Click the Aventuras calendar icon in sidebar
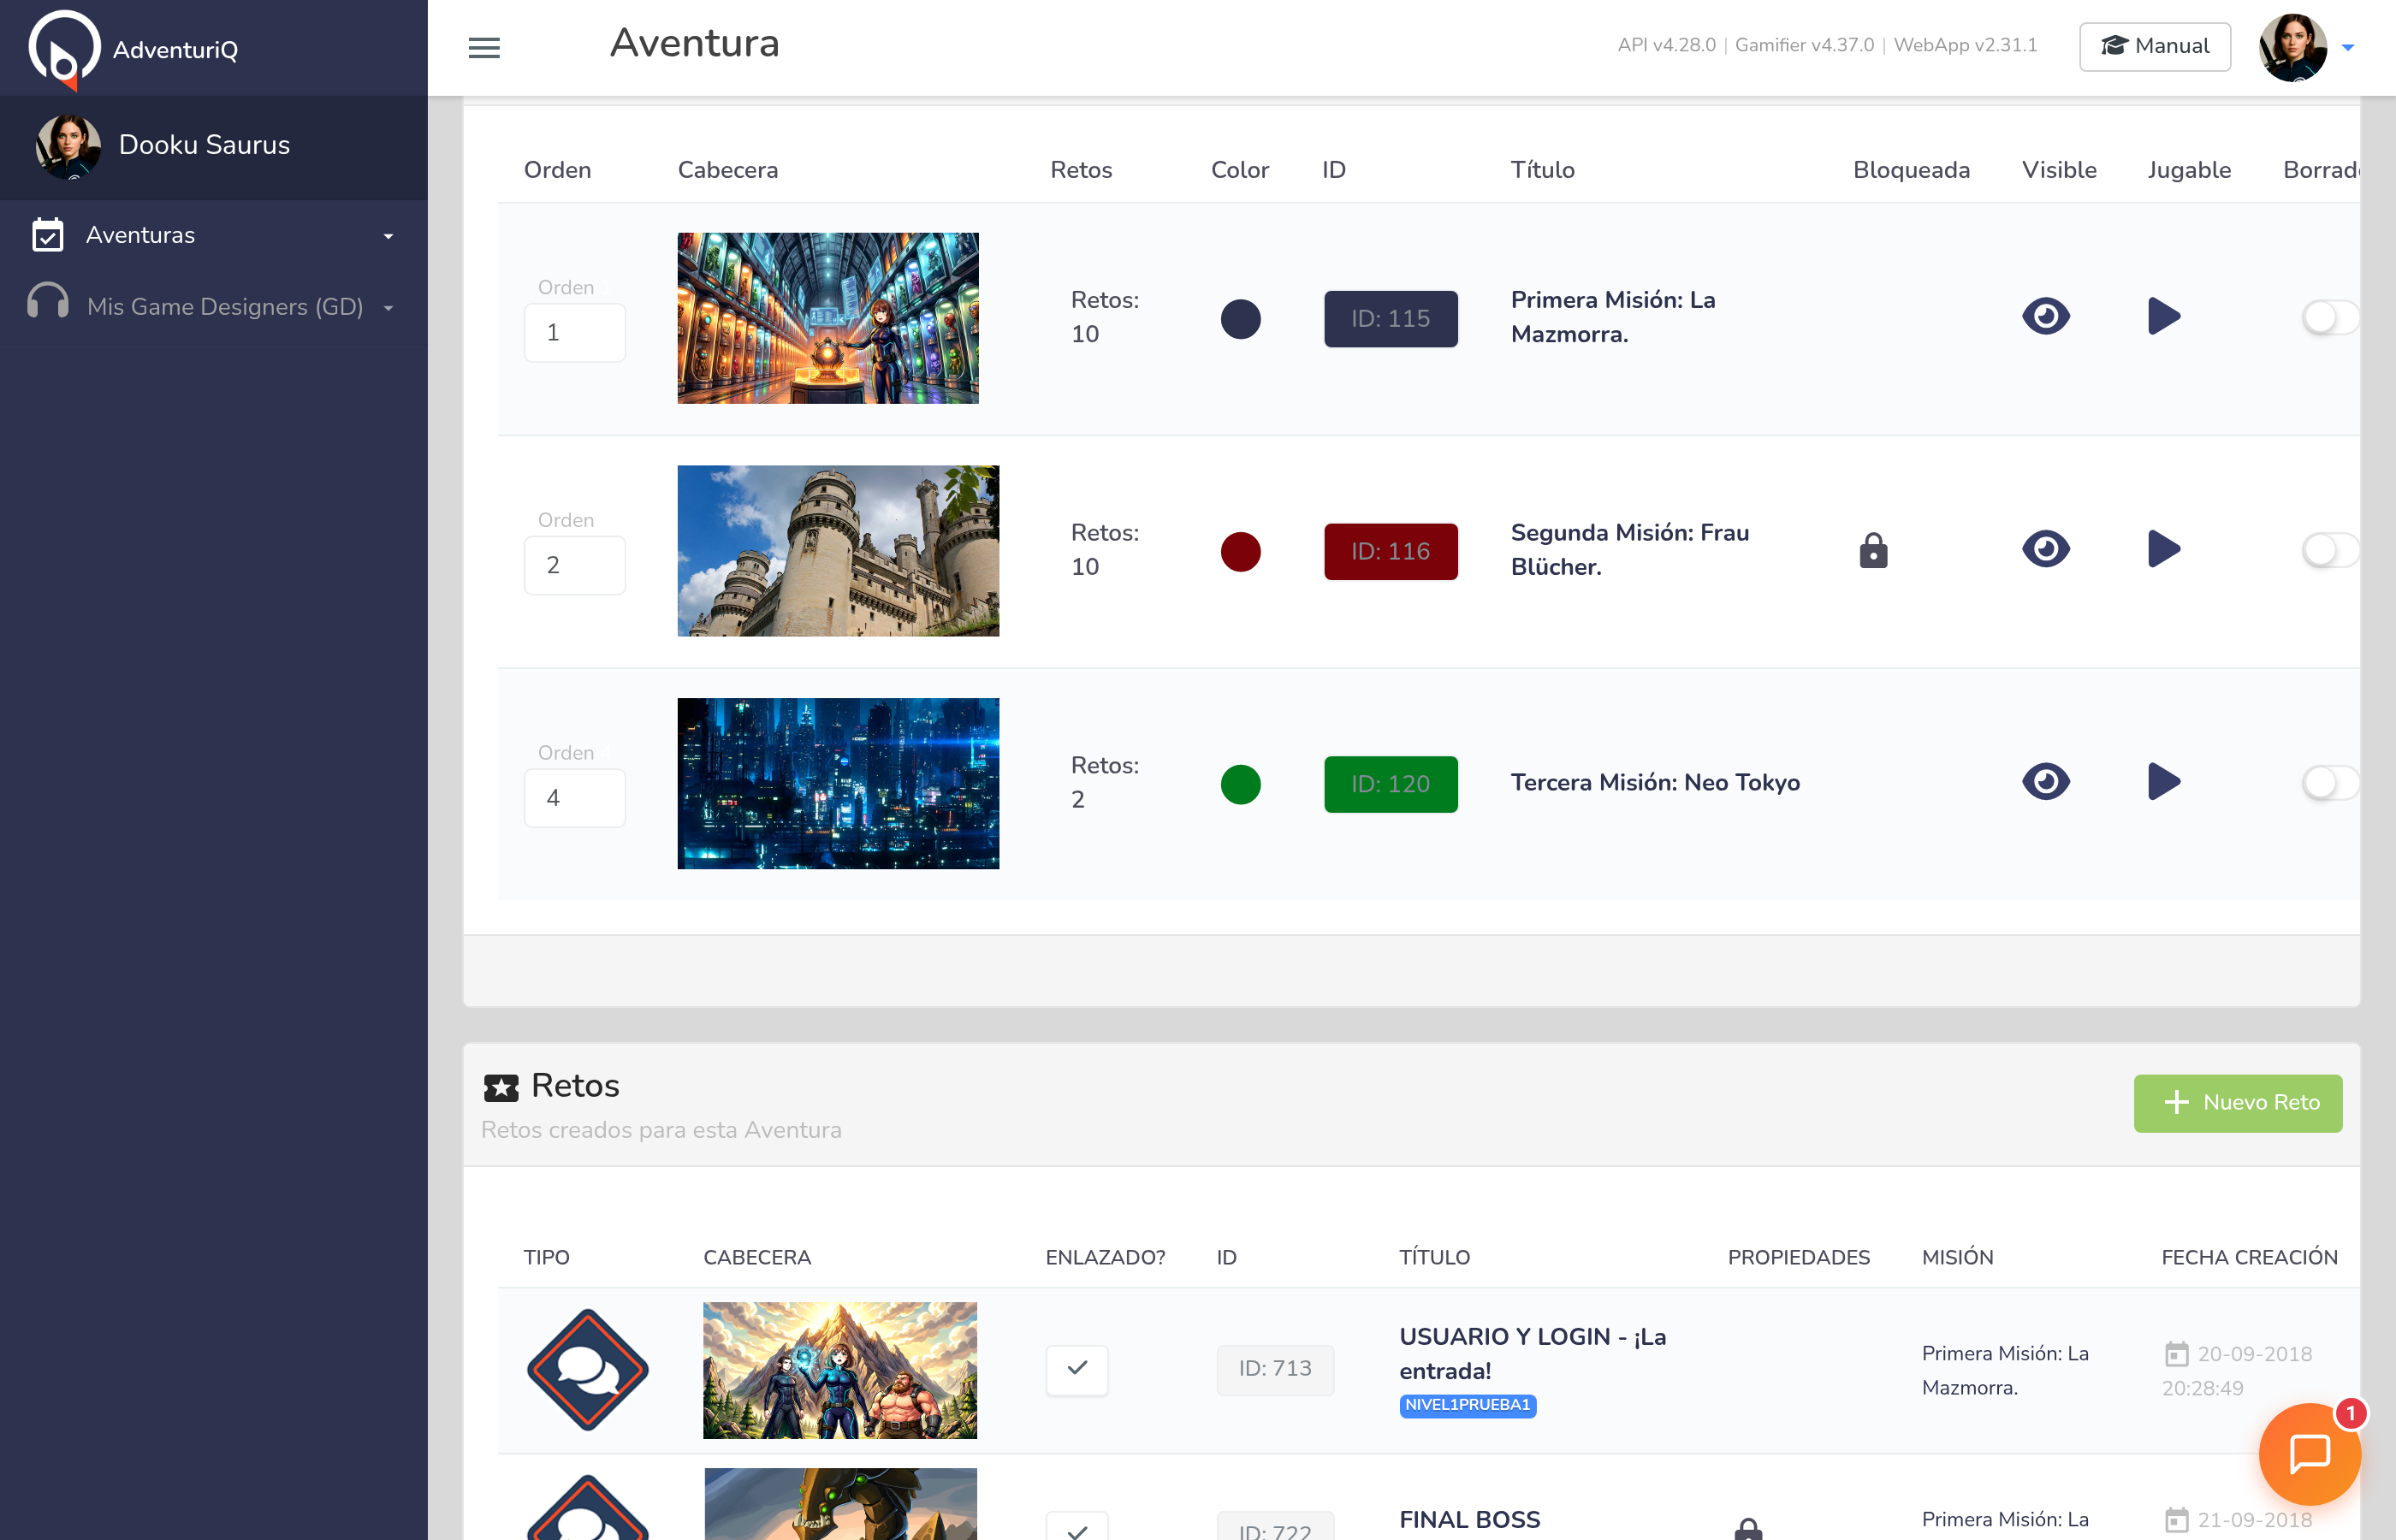The height and width of the screenshot is (1540, 2396). coord(48,235)
